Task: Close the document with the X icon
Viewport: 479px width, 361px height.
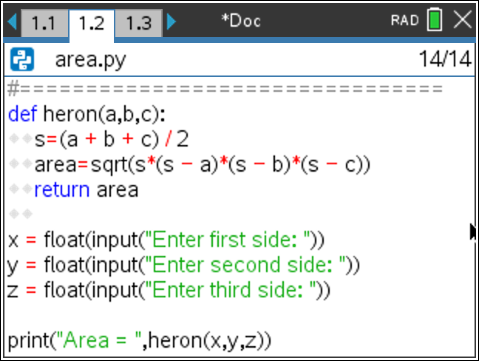Action: click(x=463, y=20)
